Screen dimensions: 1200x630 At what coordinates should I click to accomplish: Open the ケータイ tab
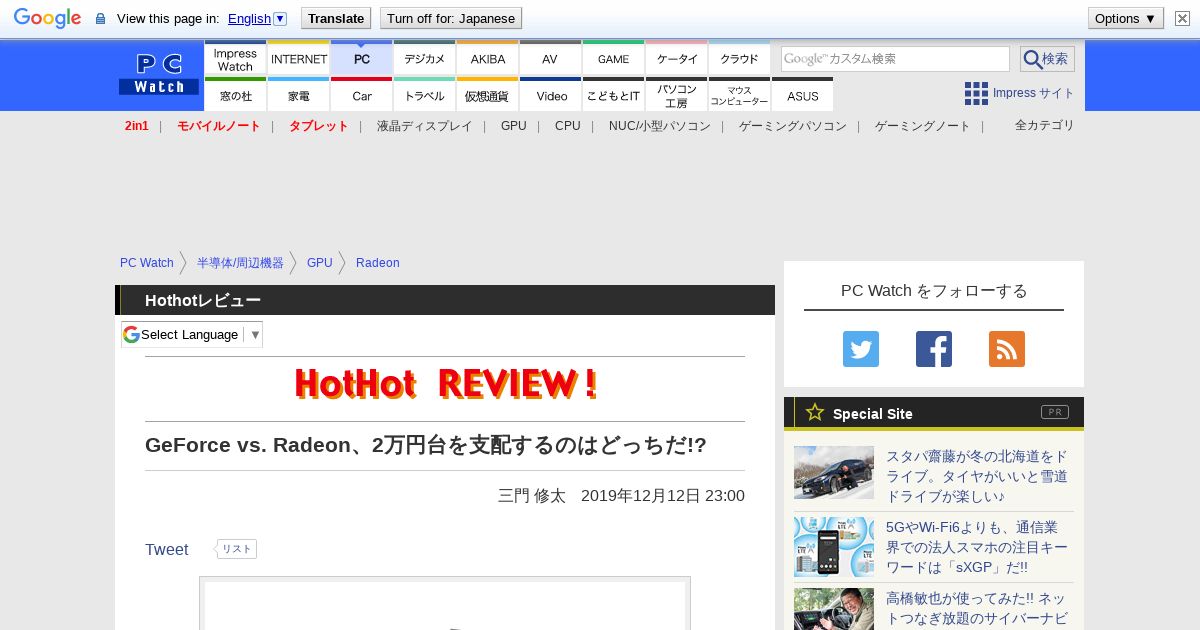[677, 58]
